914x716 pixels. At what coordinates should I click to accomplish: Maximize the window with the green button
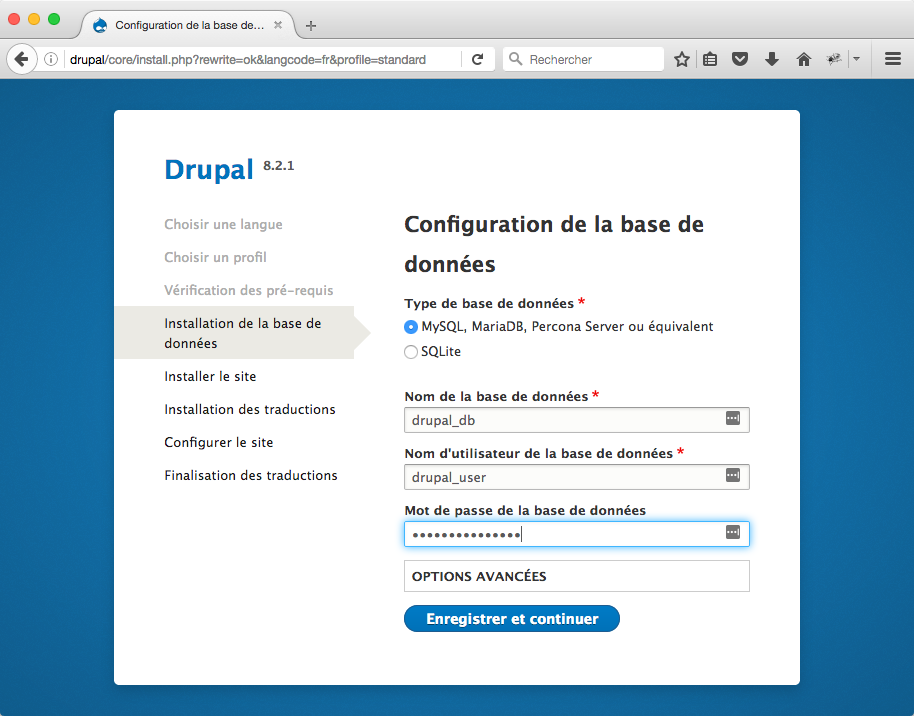pos(54,19)
